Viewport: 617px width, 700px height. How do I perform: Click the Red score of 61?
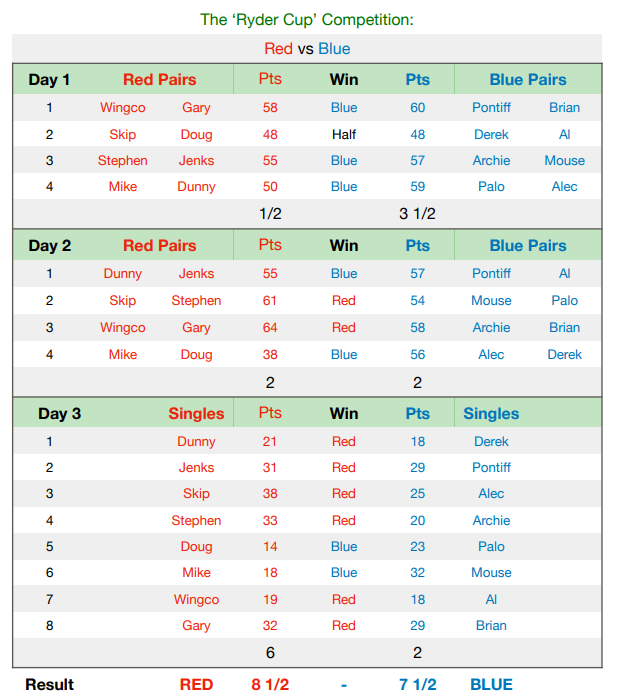[270, 300]
